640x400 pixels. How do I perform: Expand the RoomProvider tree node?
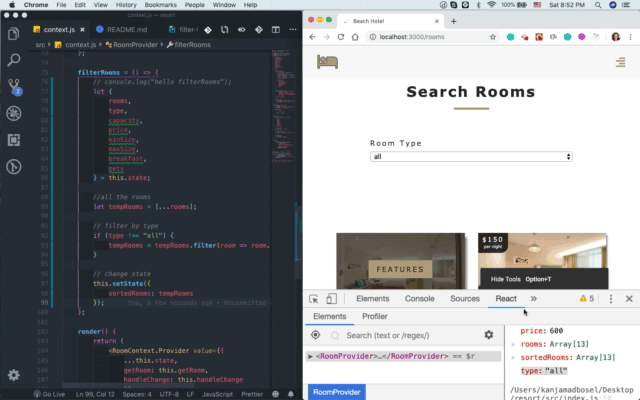310,356
